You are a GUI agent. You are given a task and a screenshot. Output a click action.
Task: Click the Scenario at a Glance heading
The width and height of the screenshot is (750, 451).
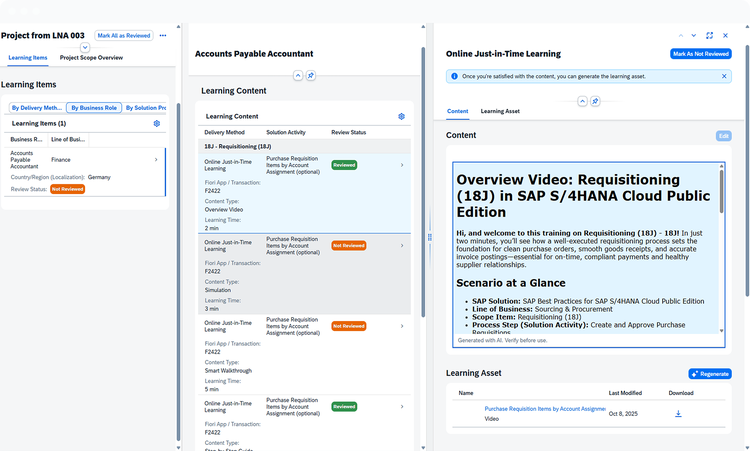pos(510,283)
